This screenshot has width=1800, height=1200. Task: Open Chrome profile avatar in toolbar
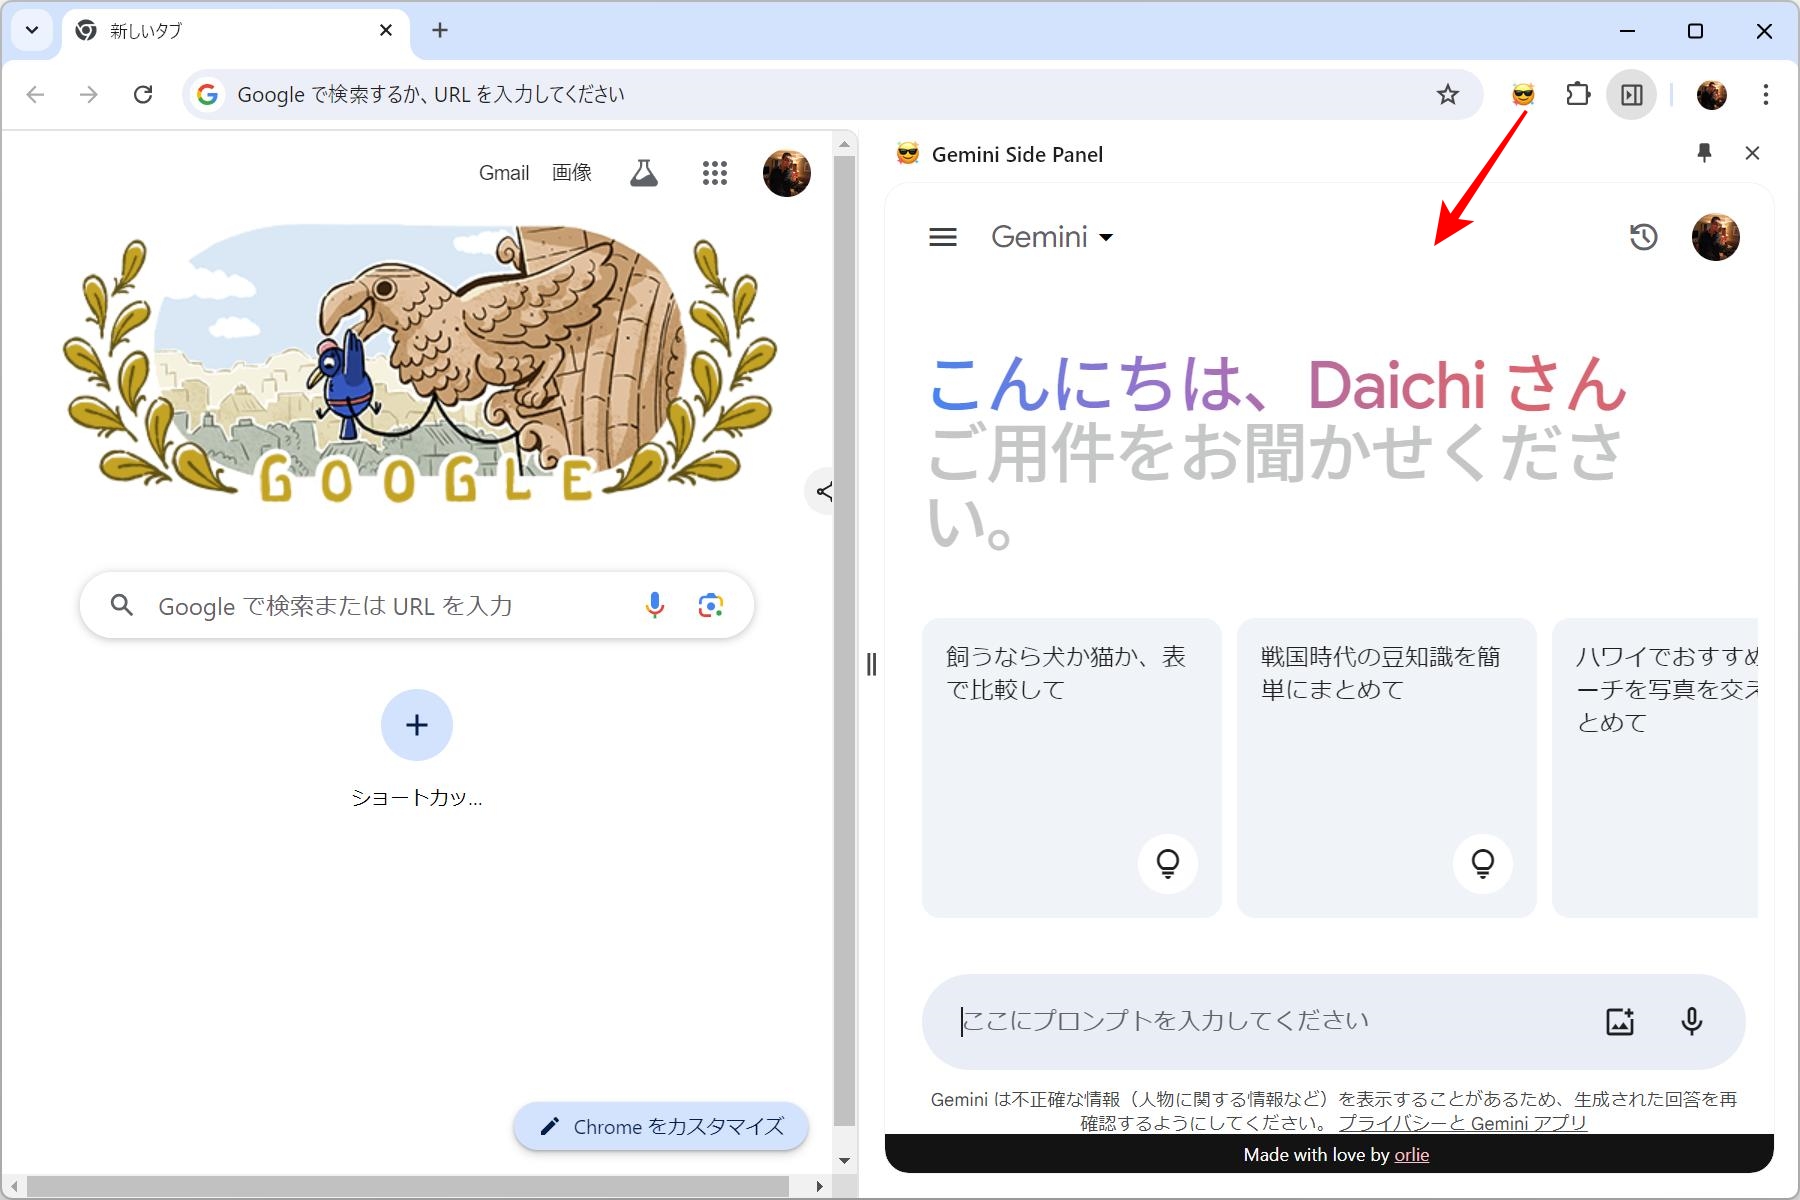tap(1712, 95)
